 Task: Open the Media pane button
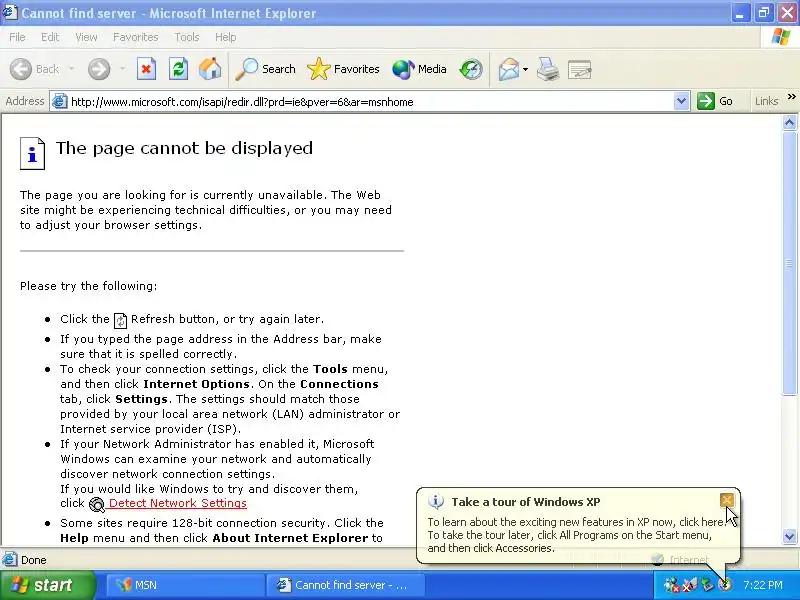coord(419,69)
